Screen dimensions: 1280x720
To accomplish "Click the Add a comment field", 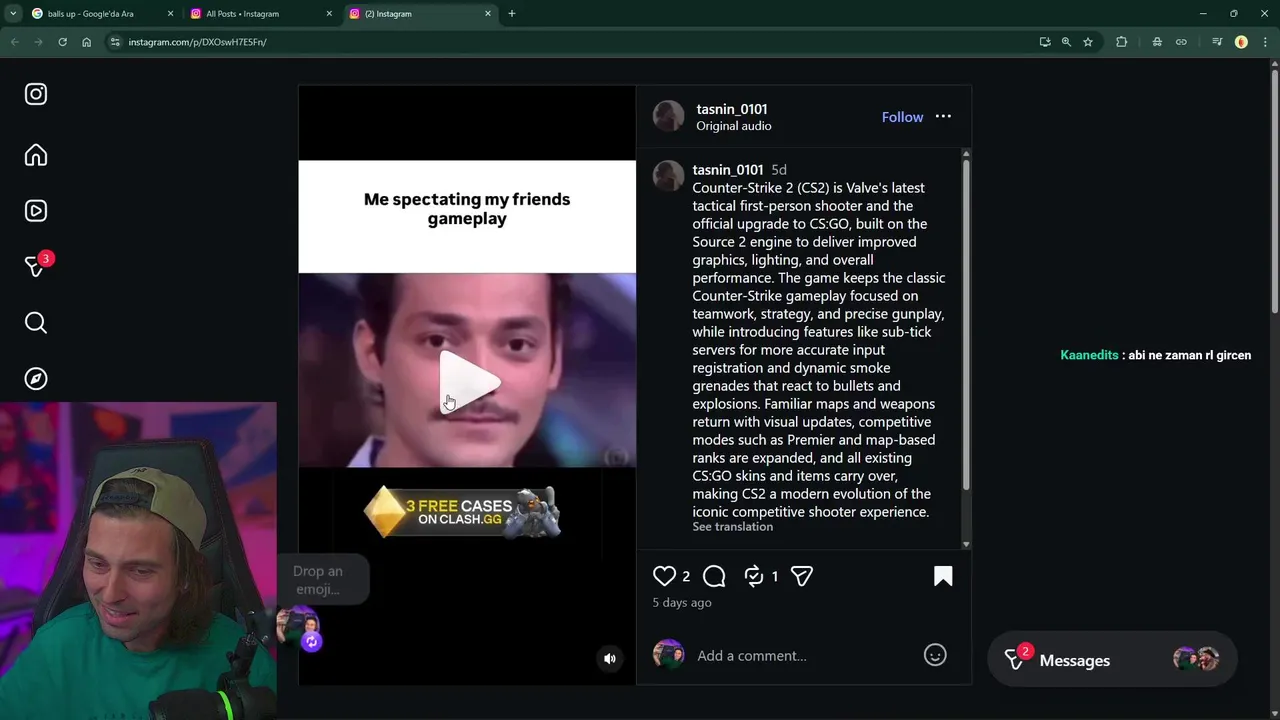I will (805, 656).
